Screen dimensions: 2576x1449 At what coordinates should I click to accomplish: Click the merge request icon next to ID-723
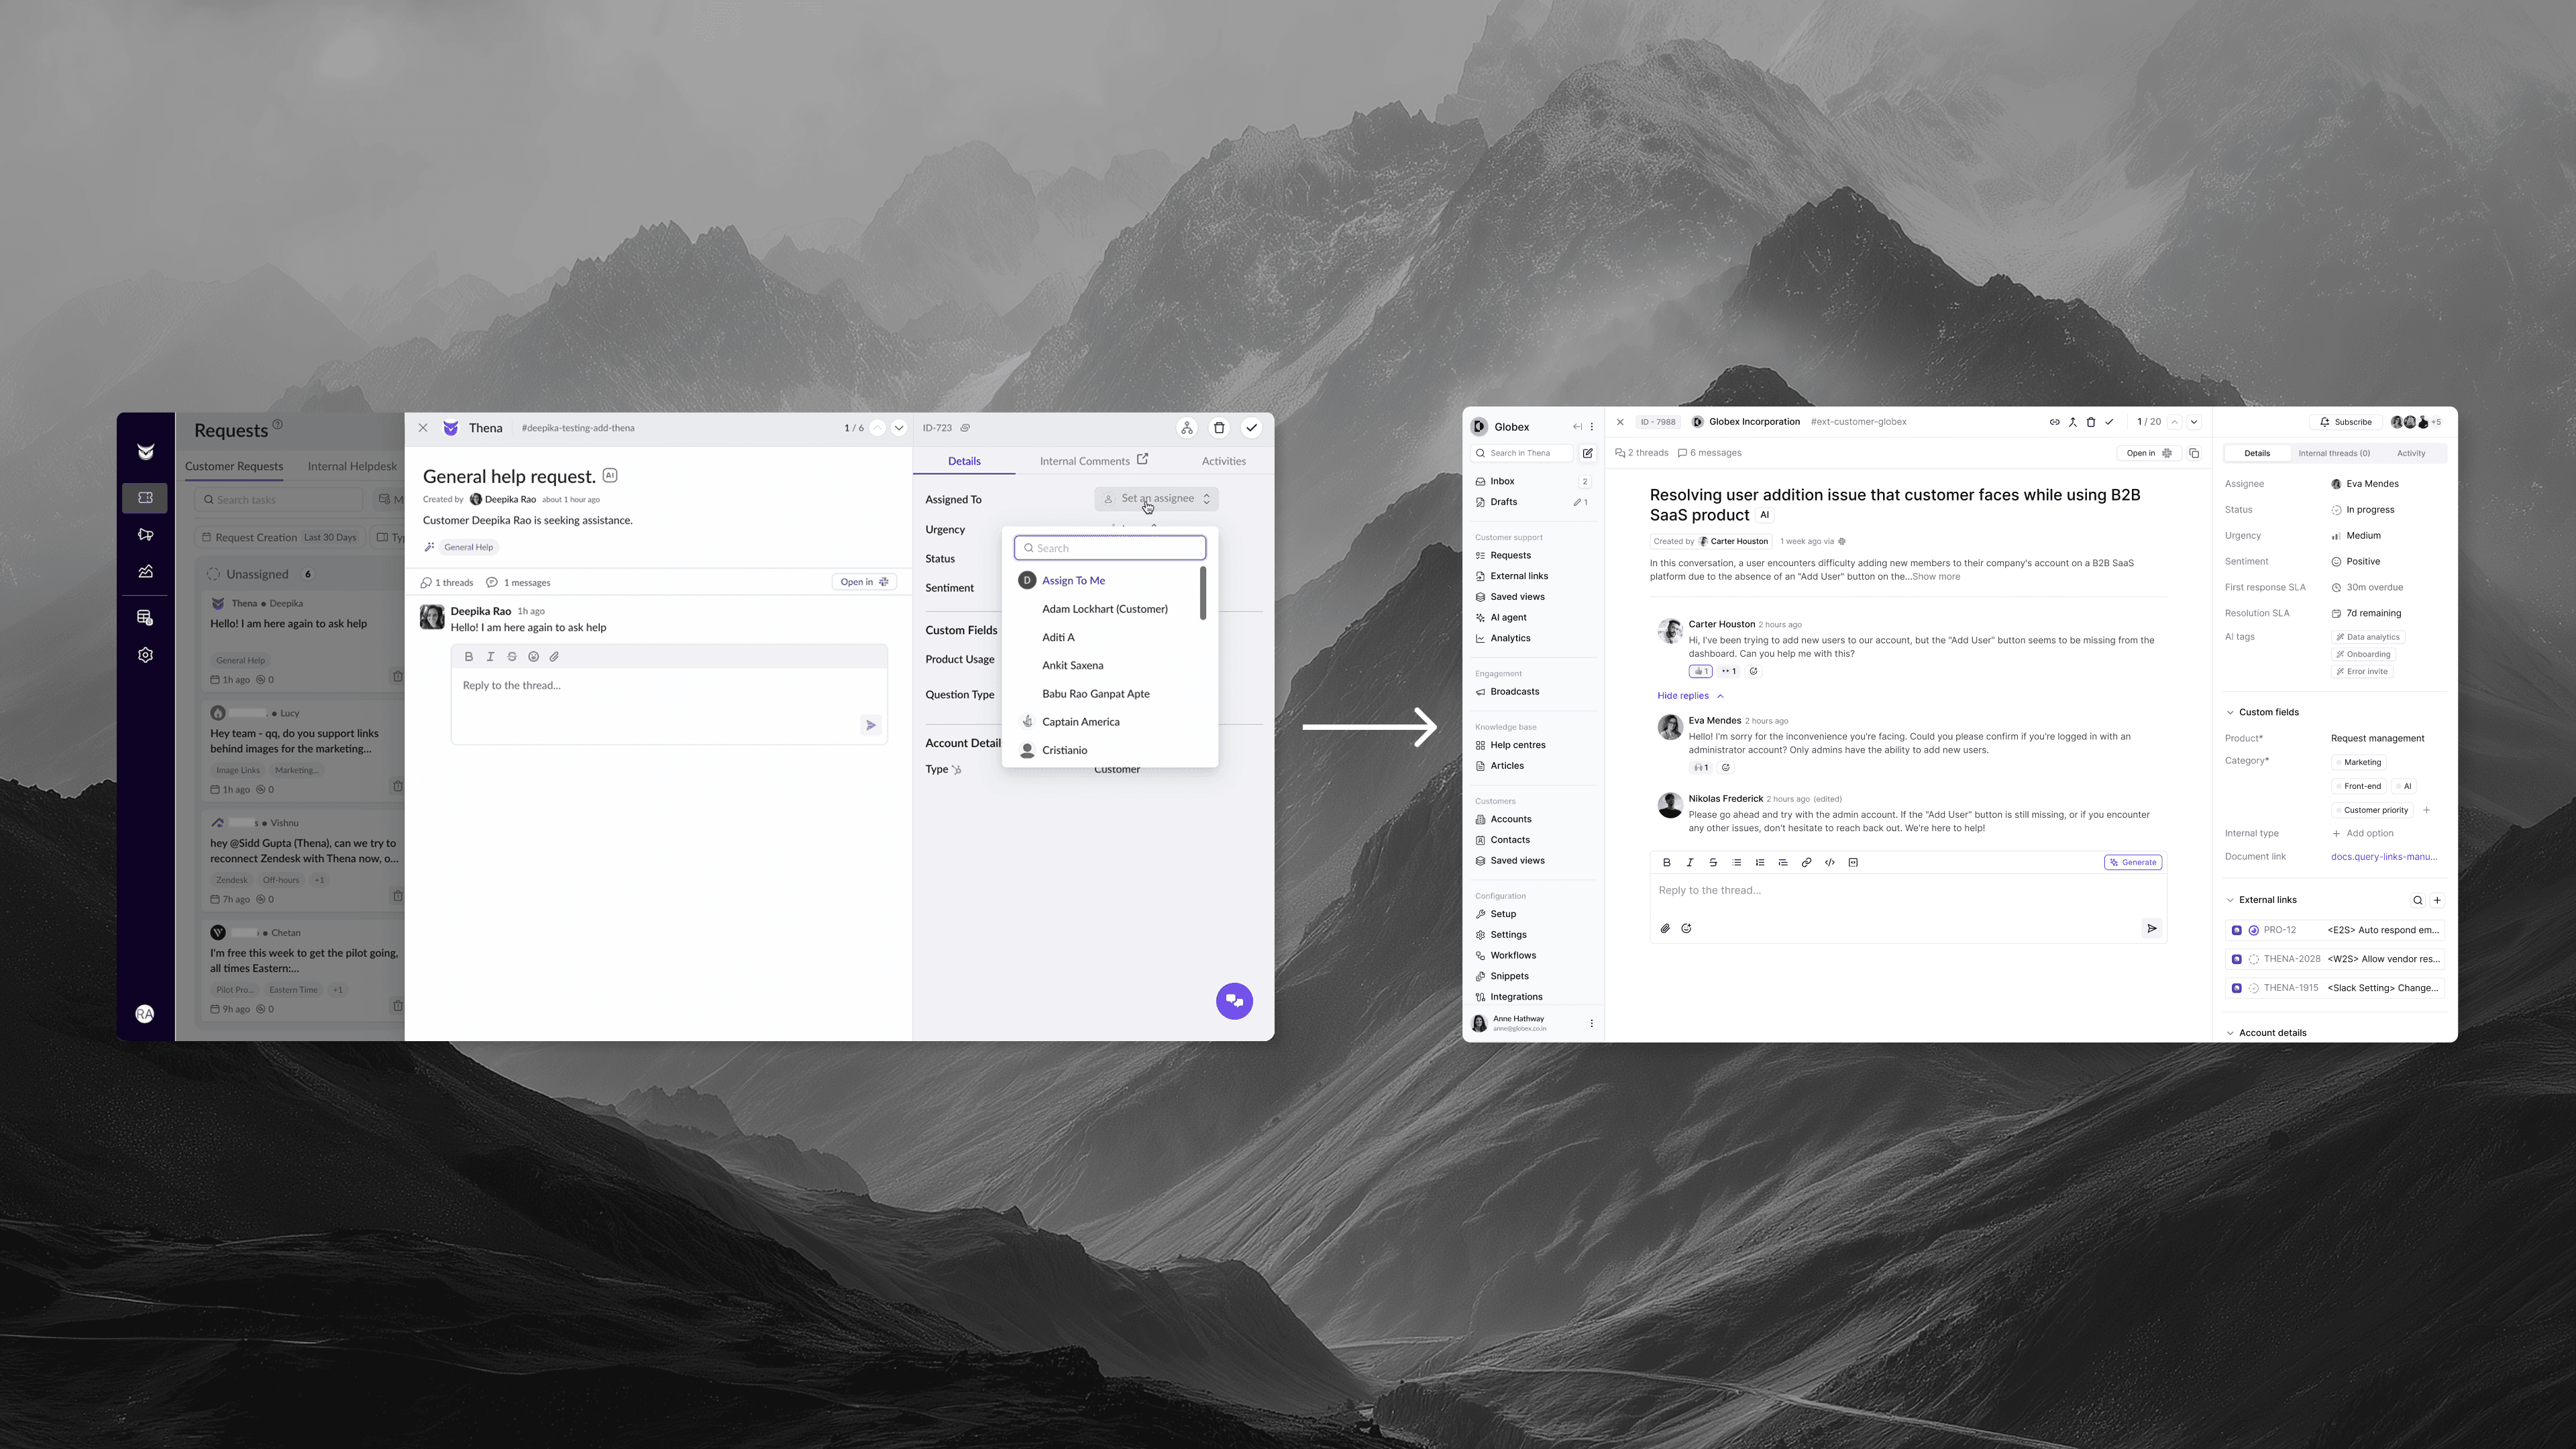(x=1187, y=428)
